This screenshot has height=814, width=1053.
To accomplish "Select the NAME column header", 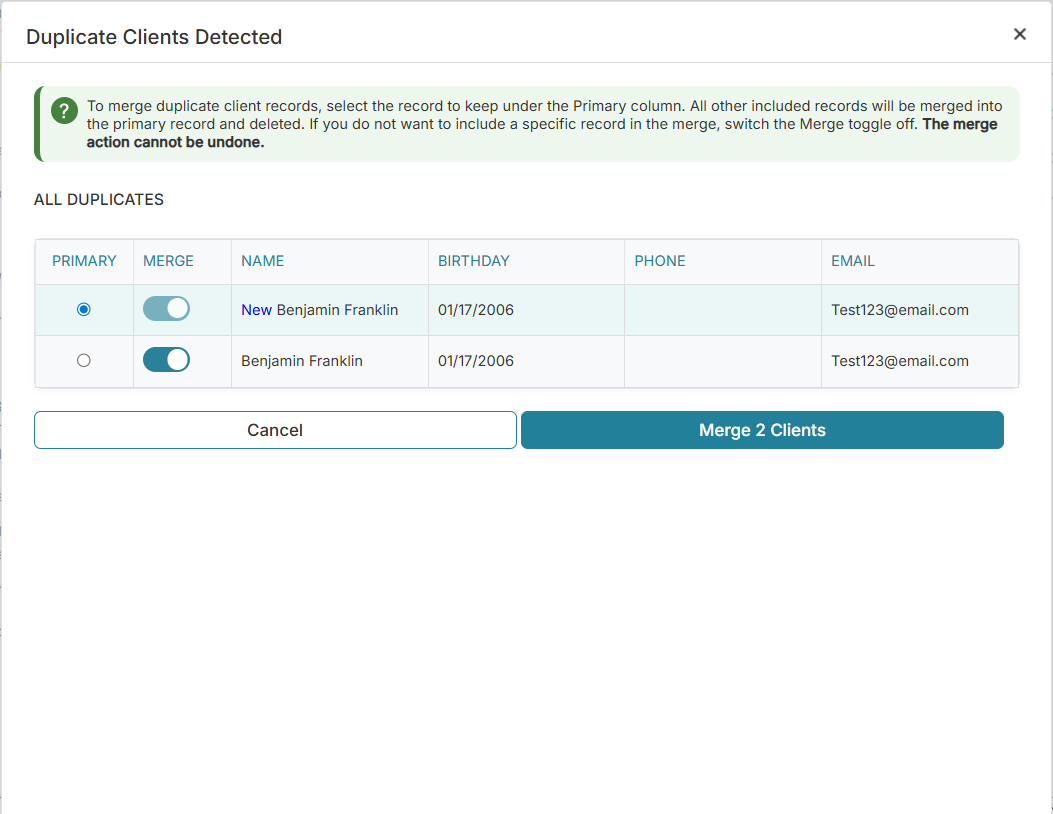I will [262, 261].
